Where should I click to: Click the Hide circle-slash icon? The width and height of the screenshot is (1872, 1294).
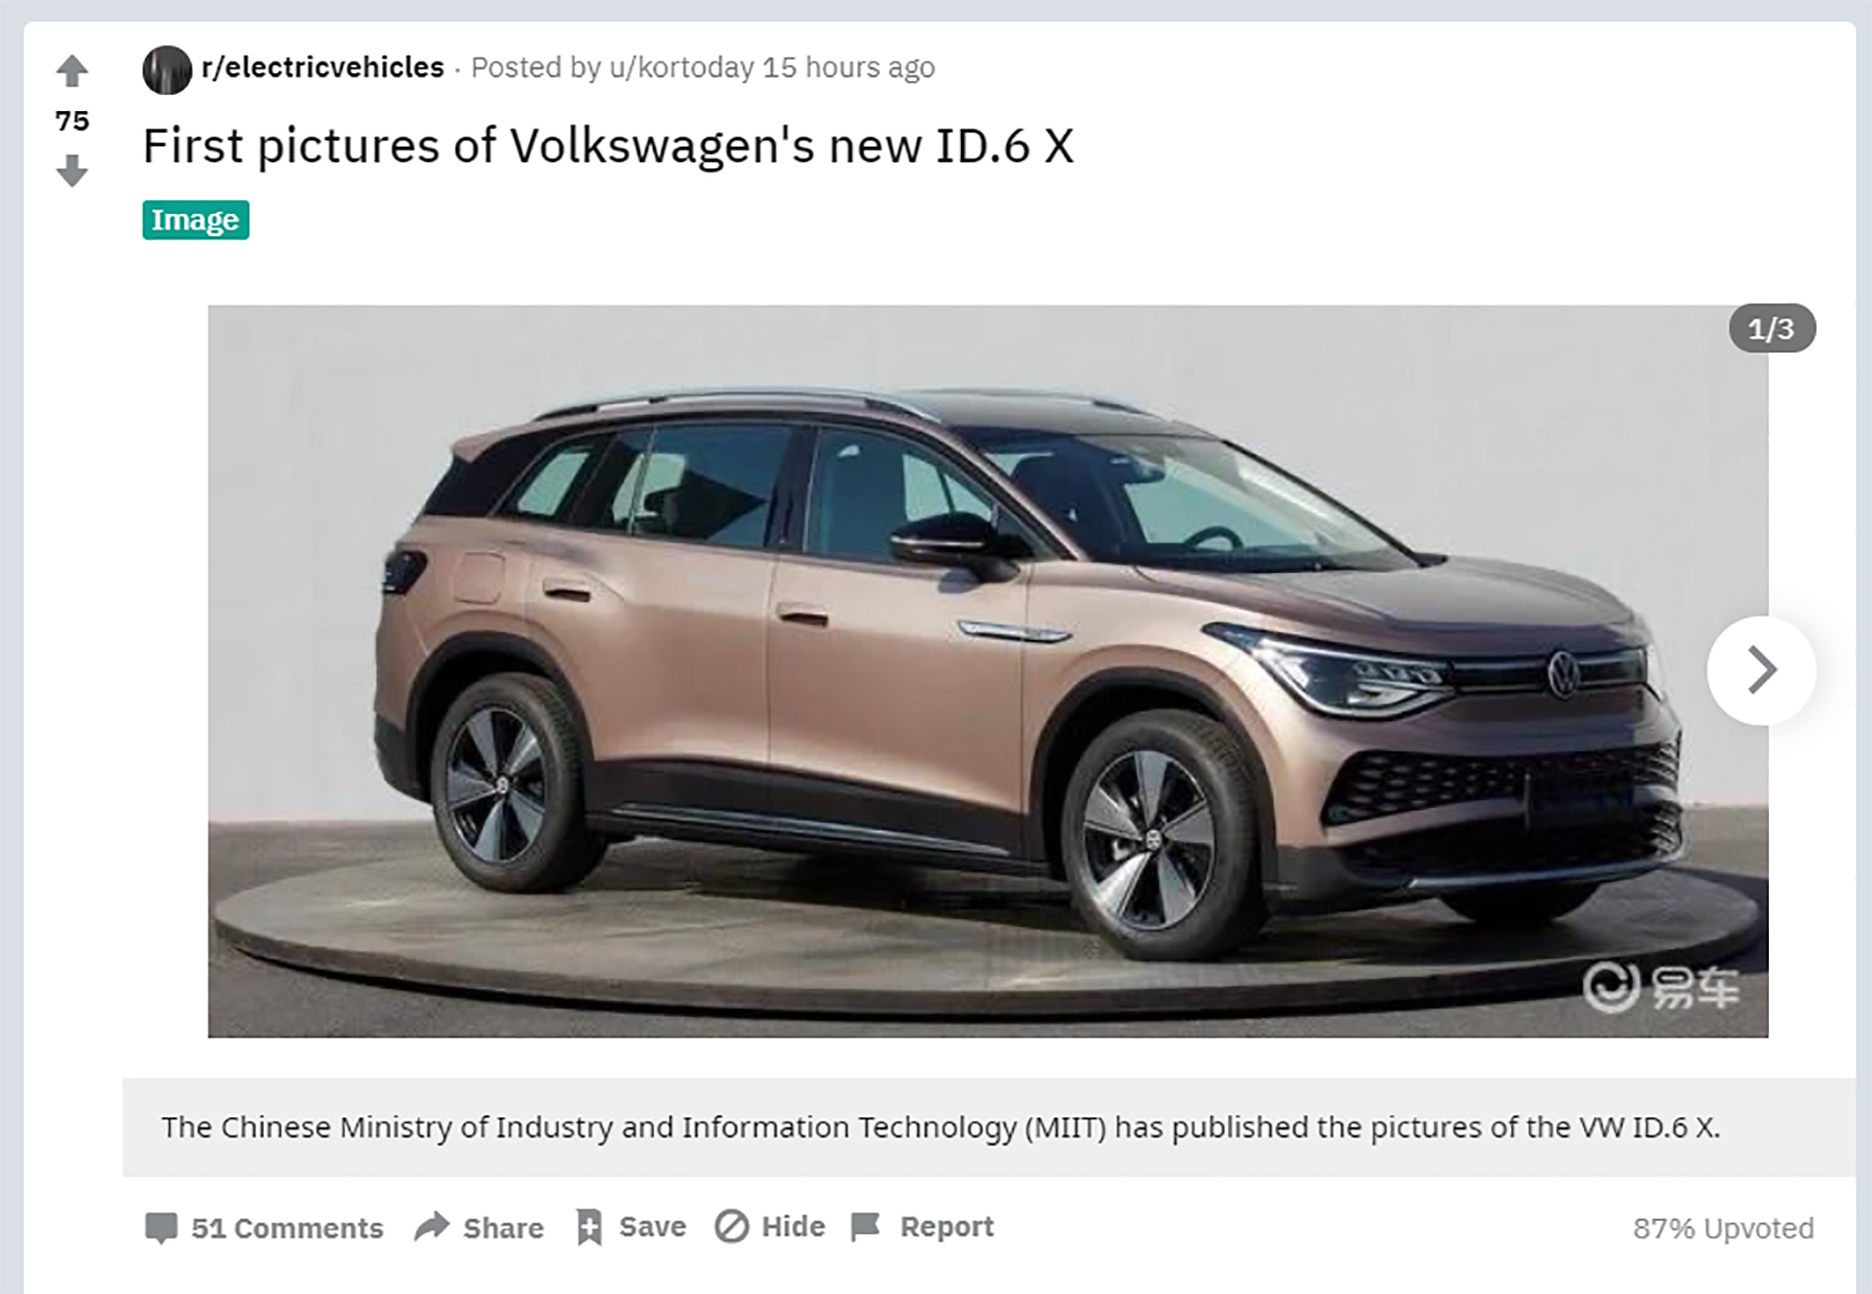[x=732, y=1226]
